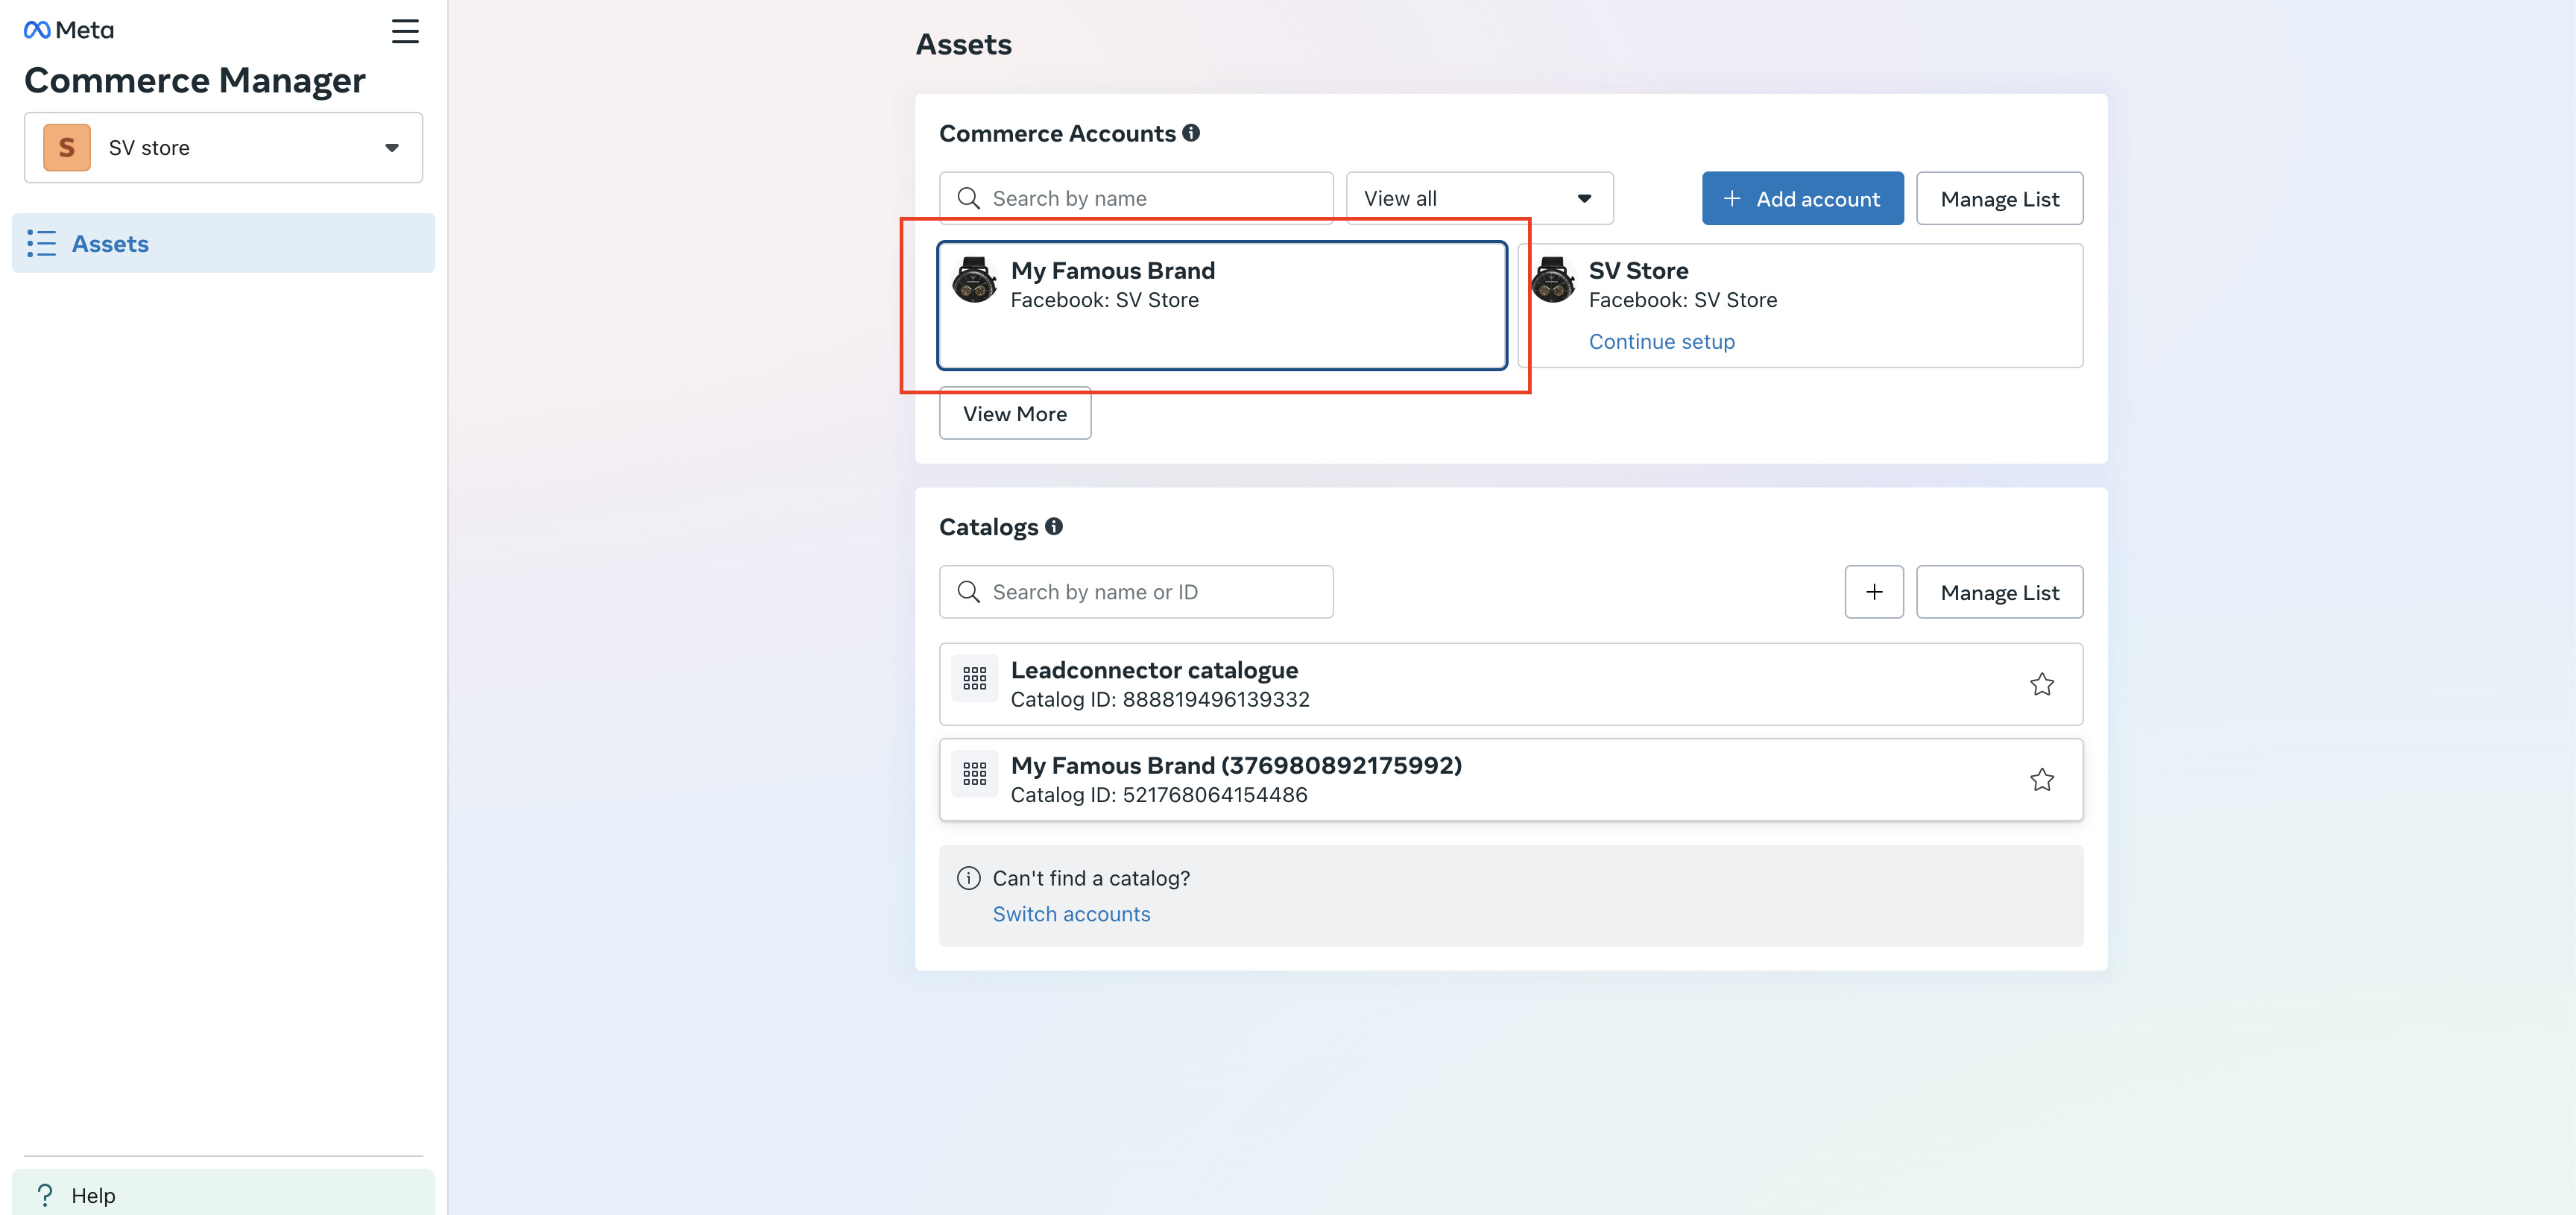The image size is (2576, 1215).
Task: Click My Famous Brand account avatar
Action: (974, 280)
